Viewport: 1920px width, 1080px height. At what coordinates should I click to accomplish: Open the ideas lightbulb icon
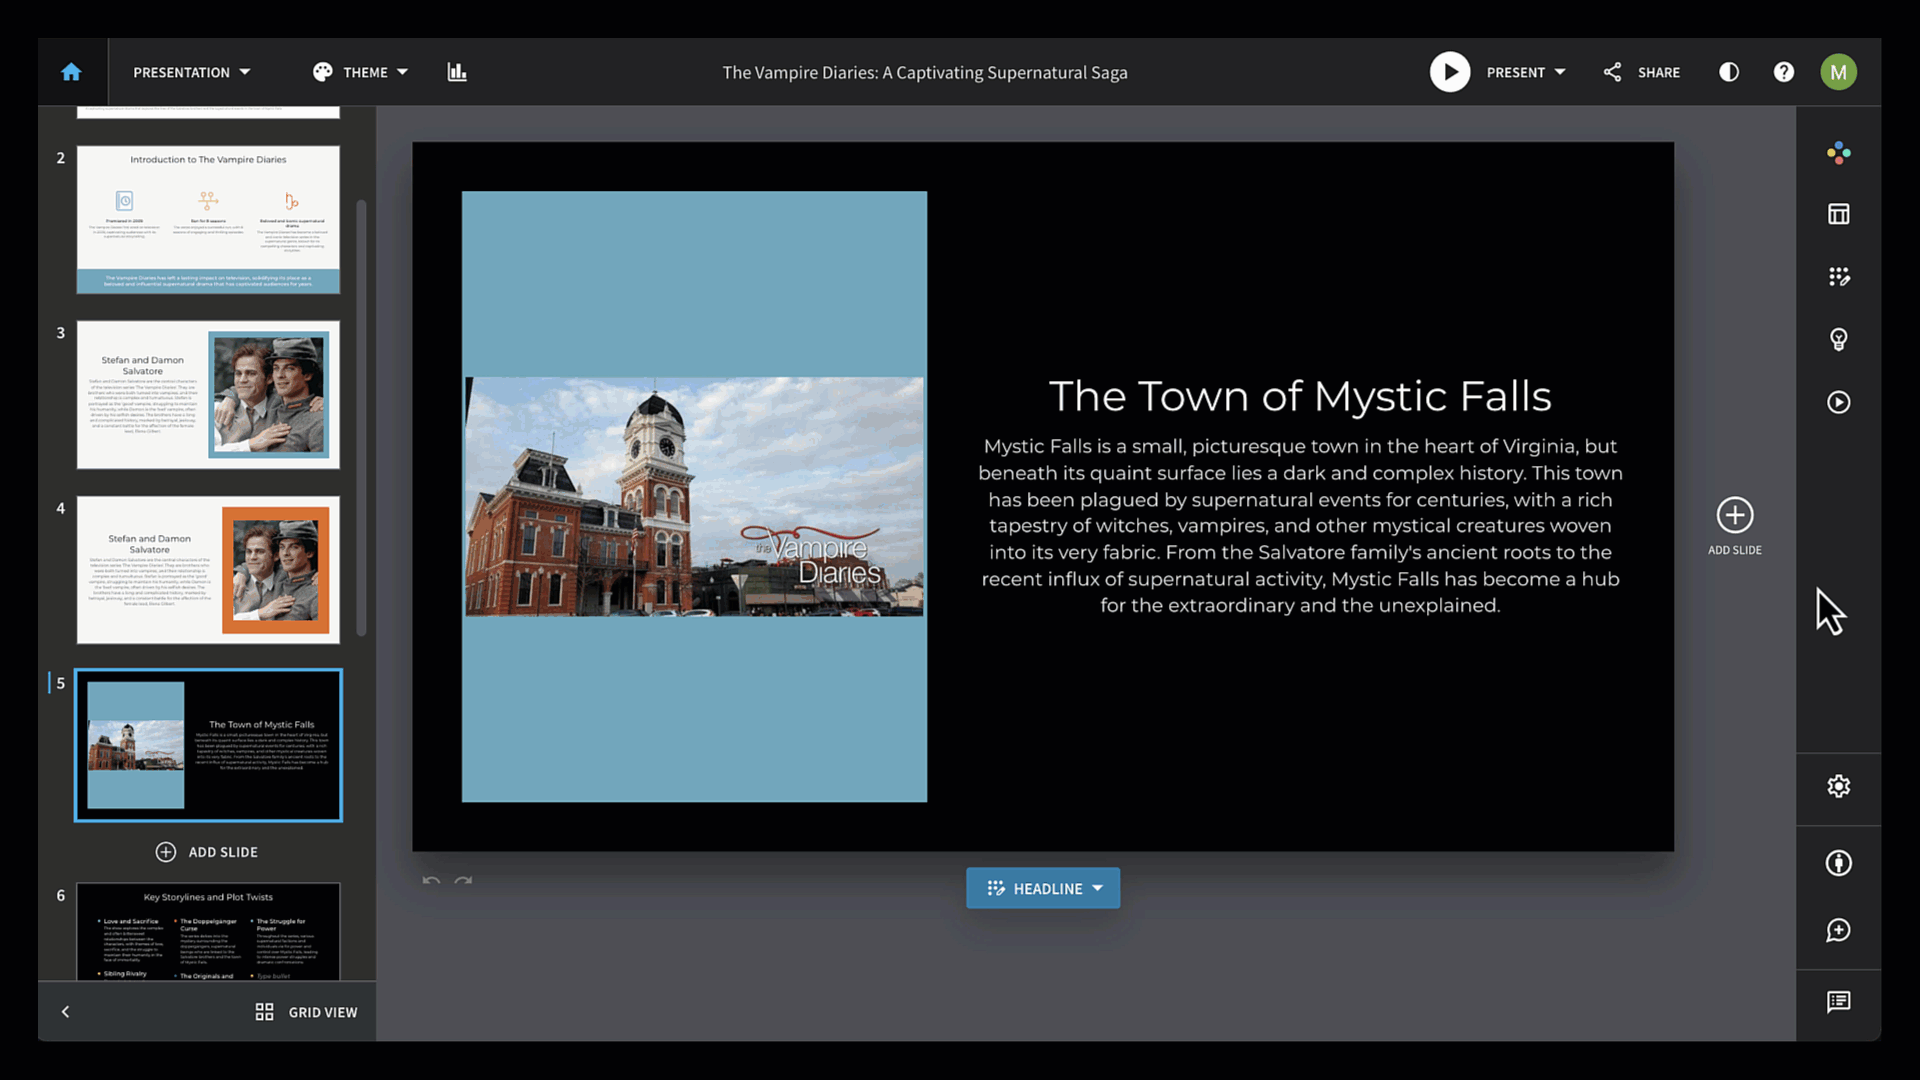(1838, 340)
